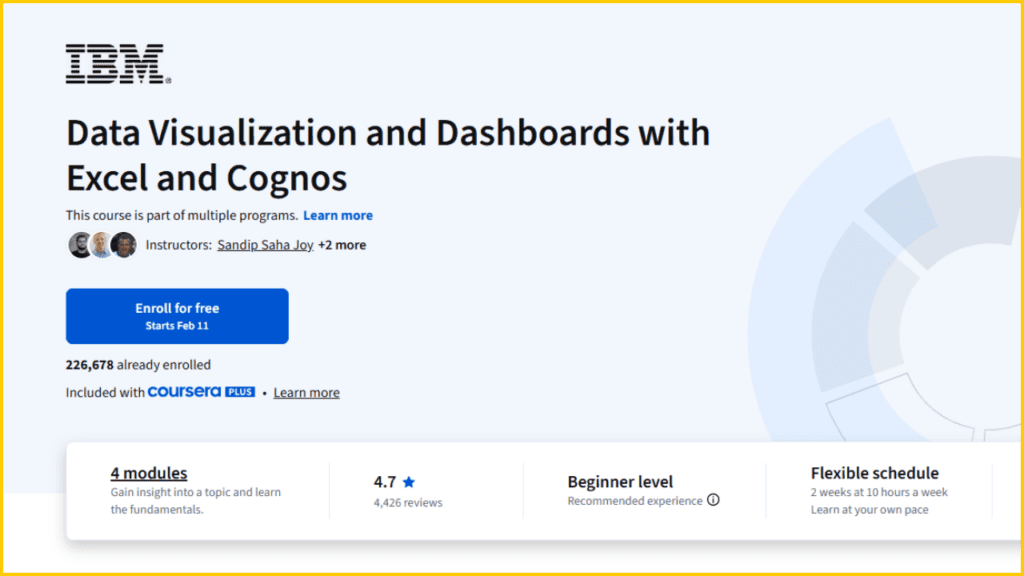Click the Flexible schedule heading
This screenshot has height=576, width=1024.
(875, 473)
